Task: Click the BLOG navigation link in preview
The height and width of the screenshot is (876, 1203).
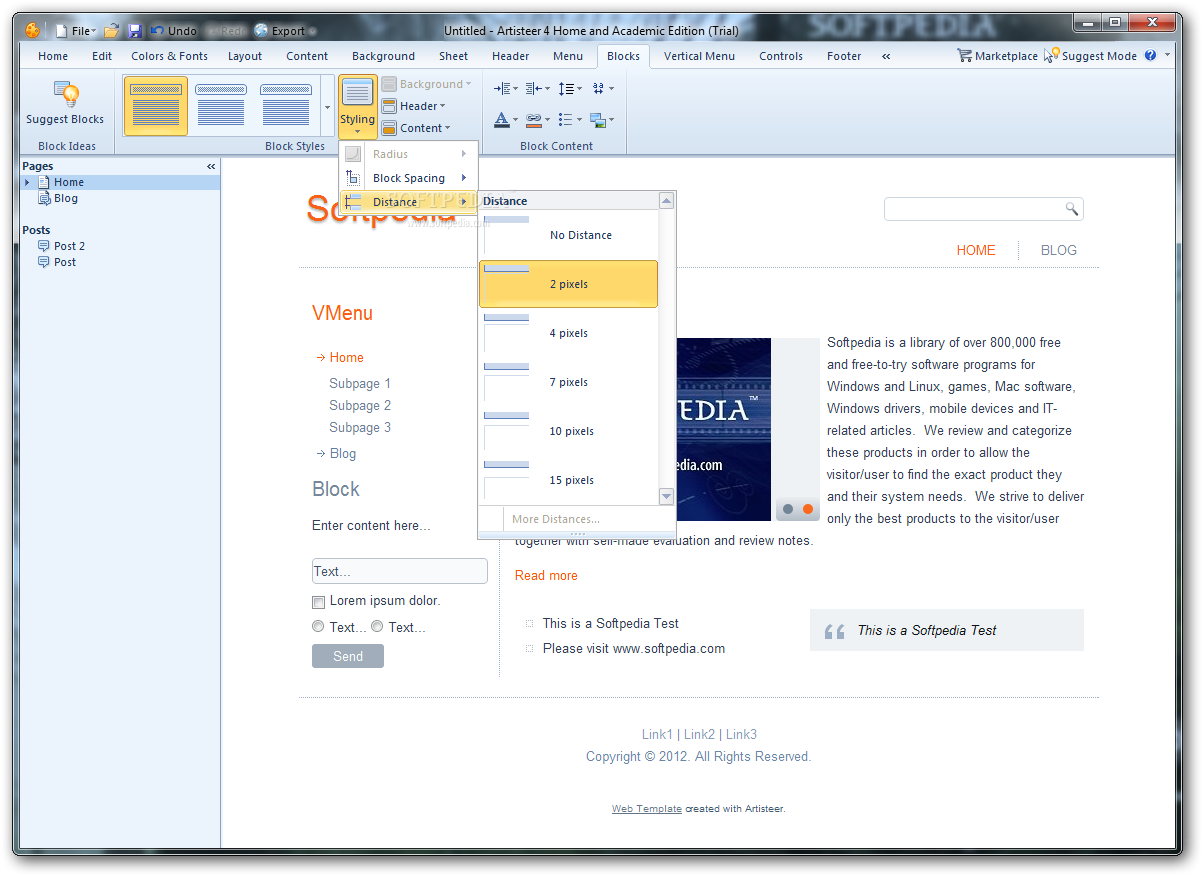Action: (1059, 250)
